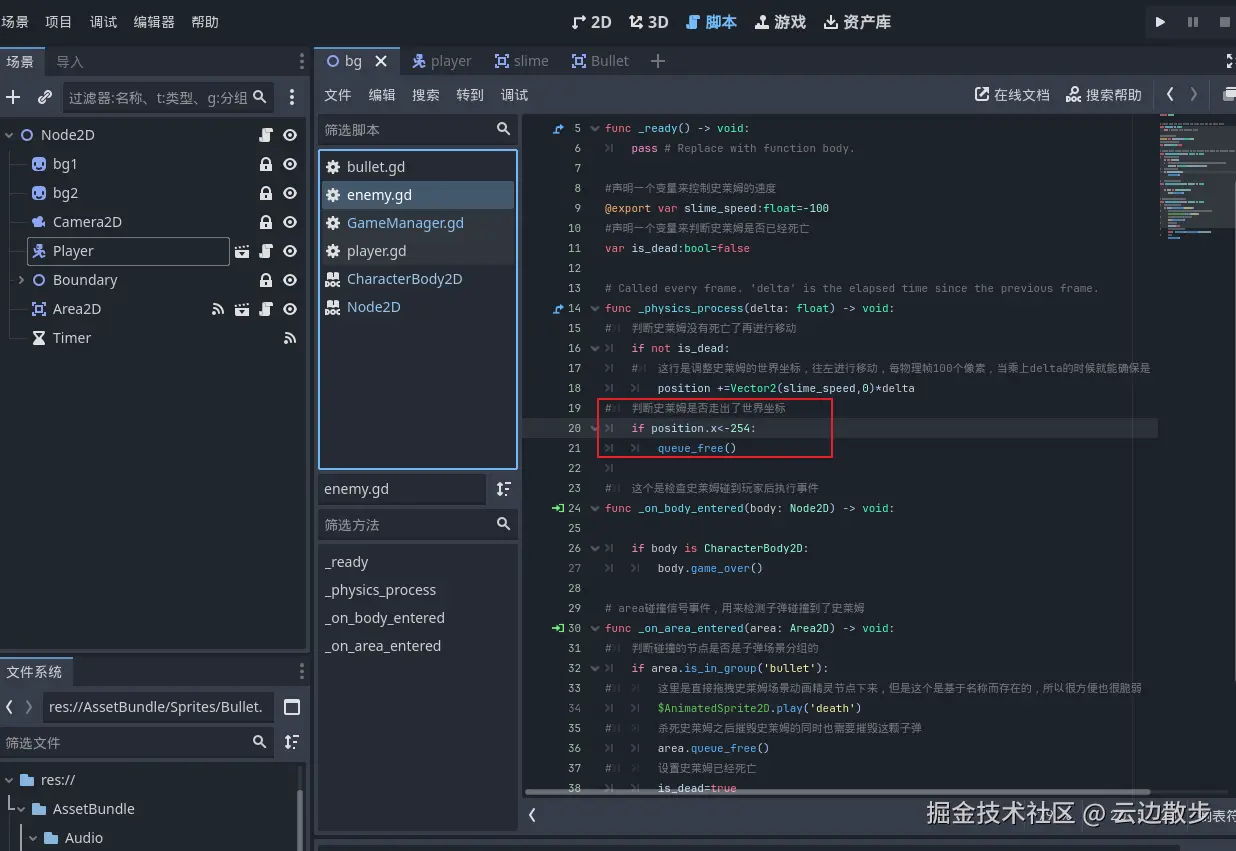Click the instance child scene link icon

click(x=45, y=97)
